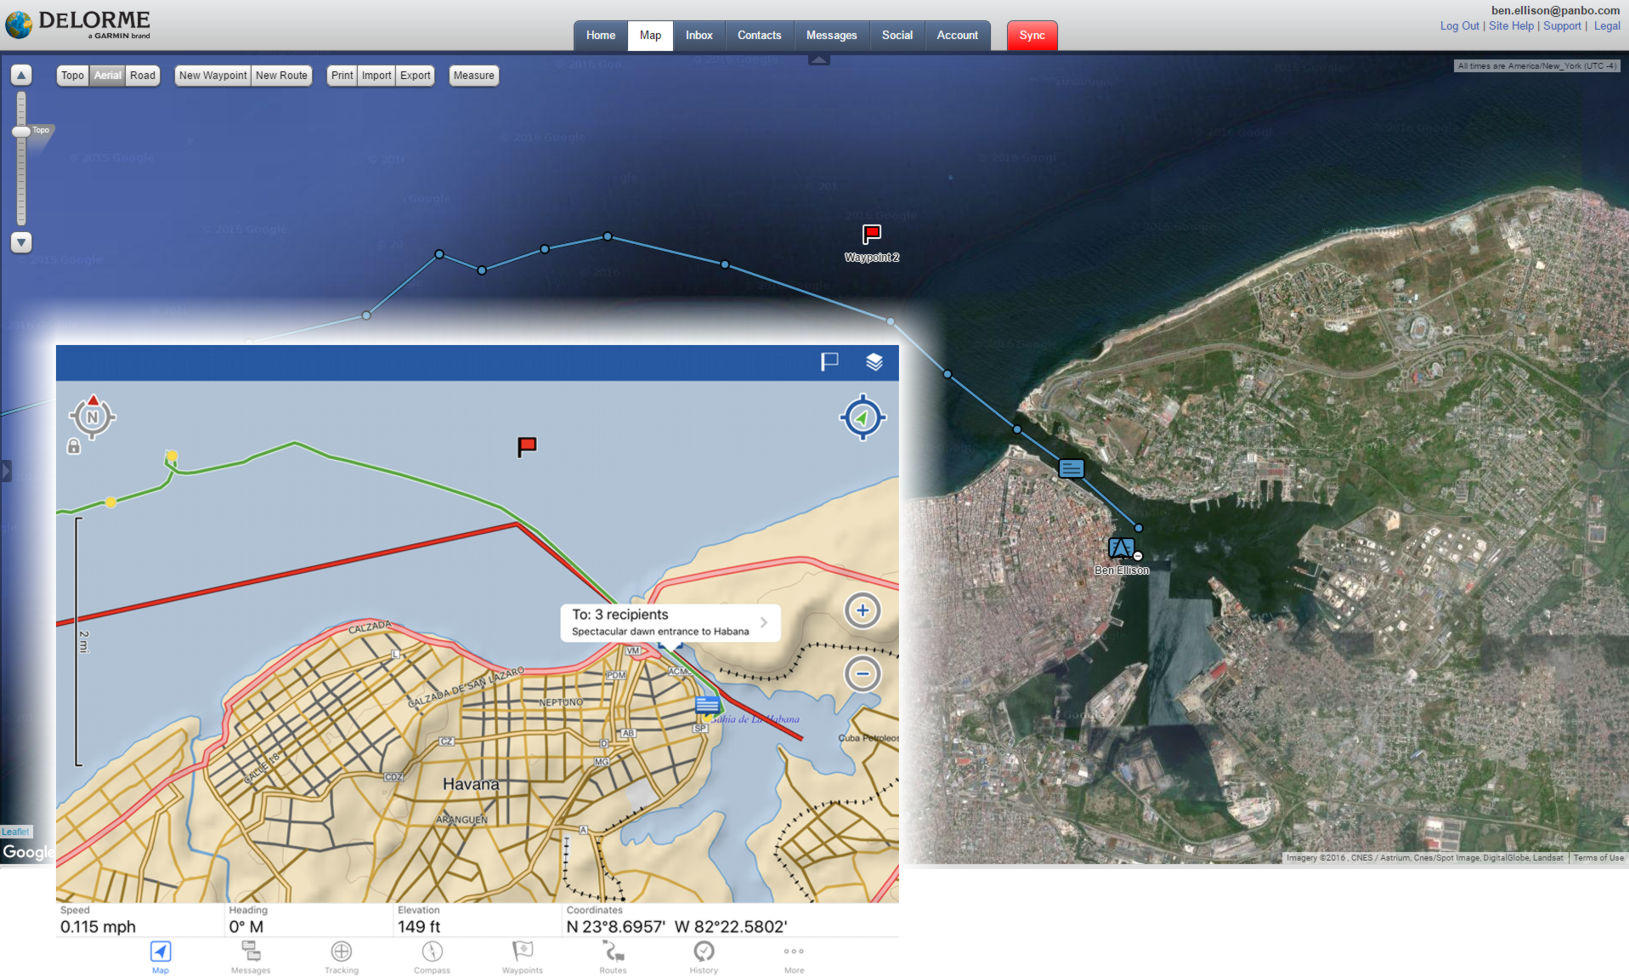Click the New Waypoint button
Viewport: 1629px width, 978px height.
pyautogui.click(x=213, y=76)
